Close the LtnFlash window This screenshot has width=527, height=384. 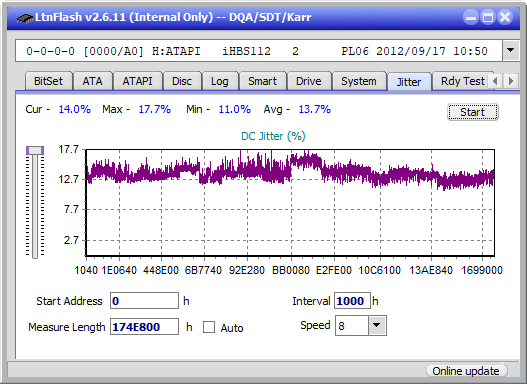point(505,17)
